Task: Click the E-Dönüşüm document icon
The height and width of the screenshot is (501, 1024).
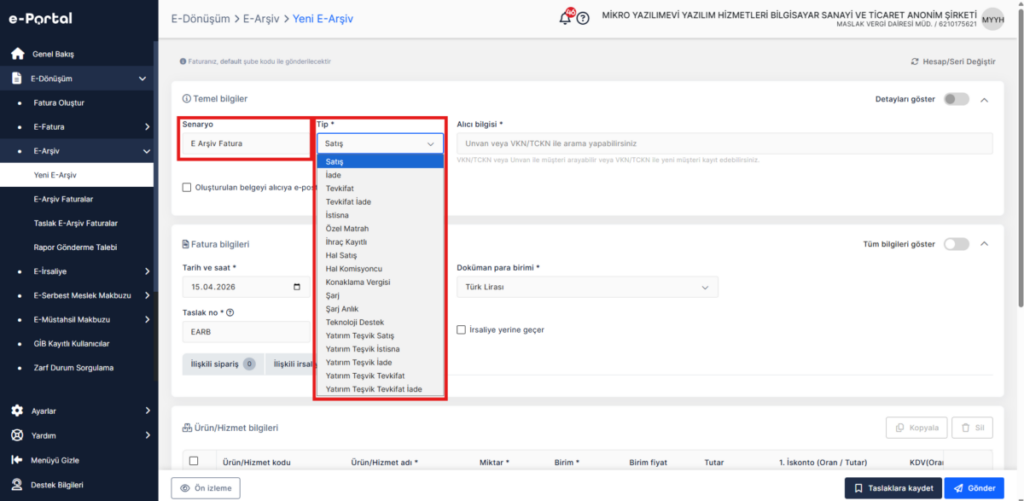Action: [18, 78]
